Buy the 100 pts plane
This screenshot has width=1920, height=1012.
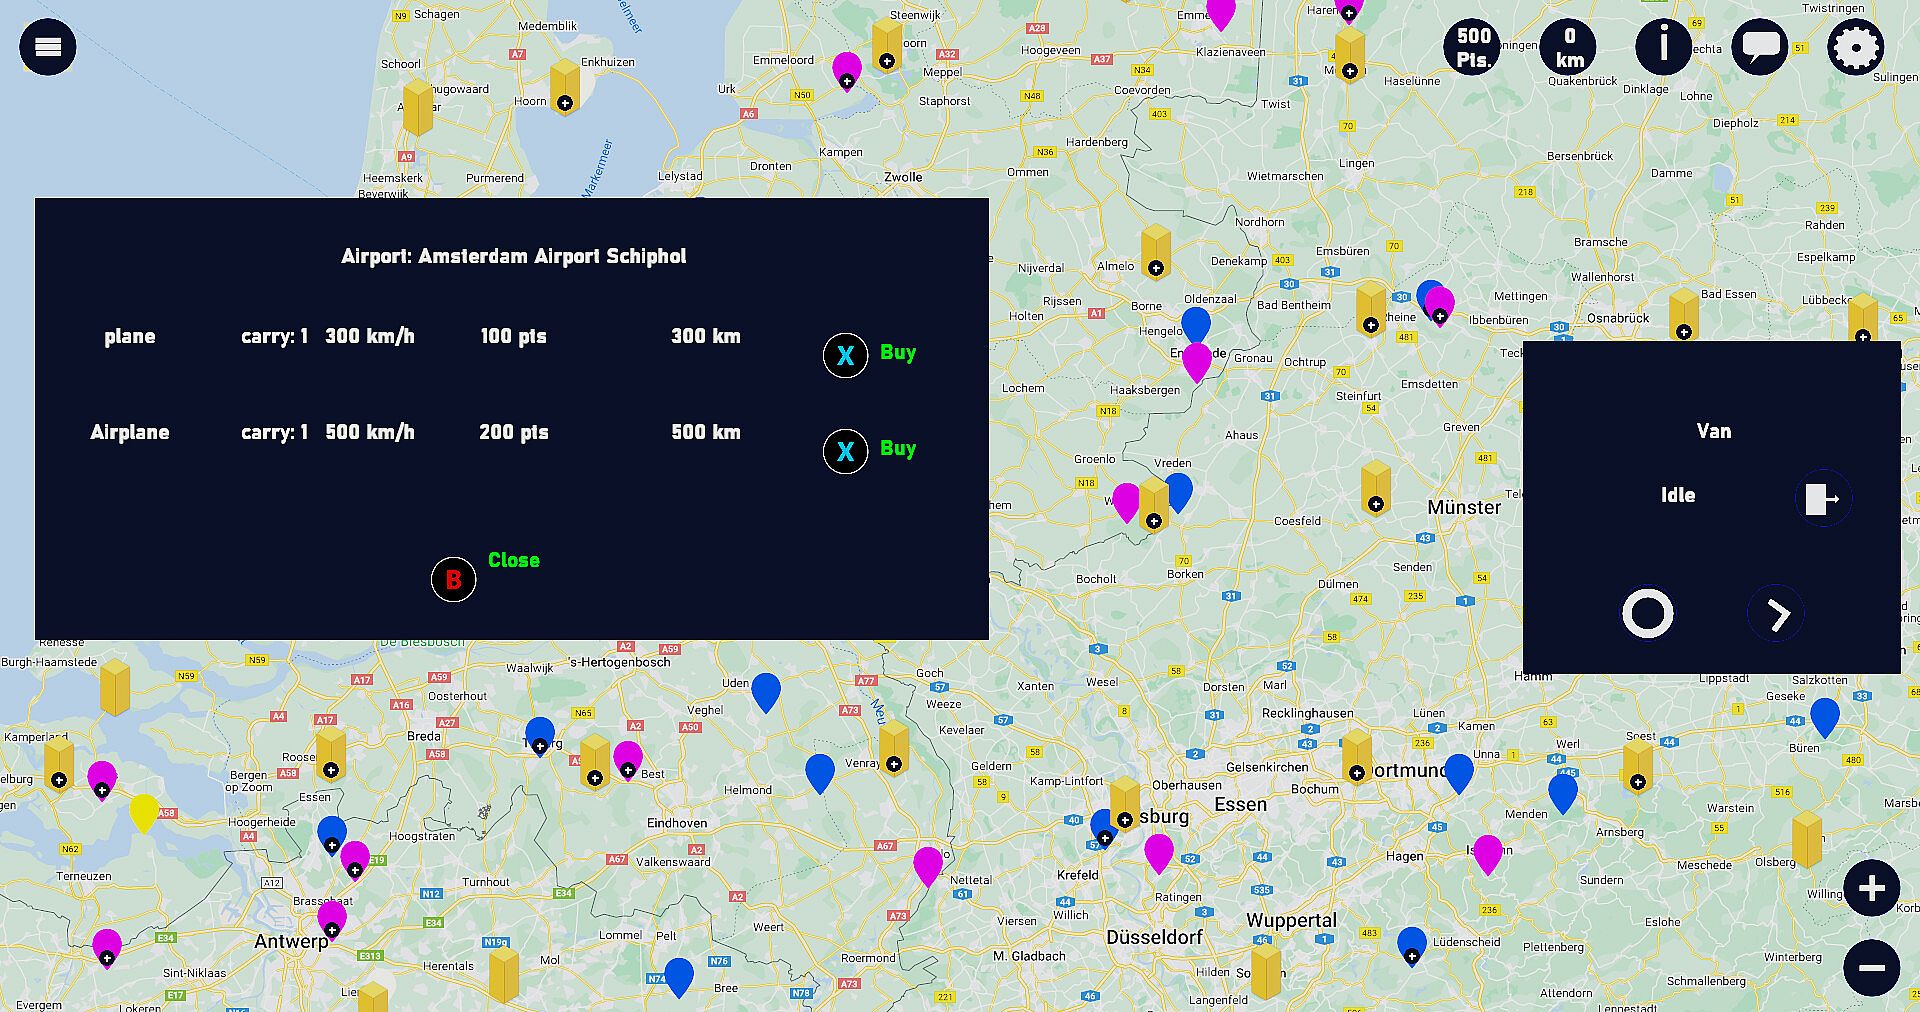846,355
